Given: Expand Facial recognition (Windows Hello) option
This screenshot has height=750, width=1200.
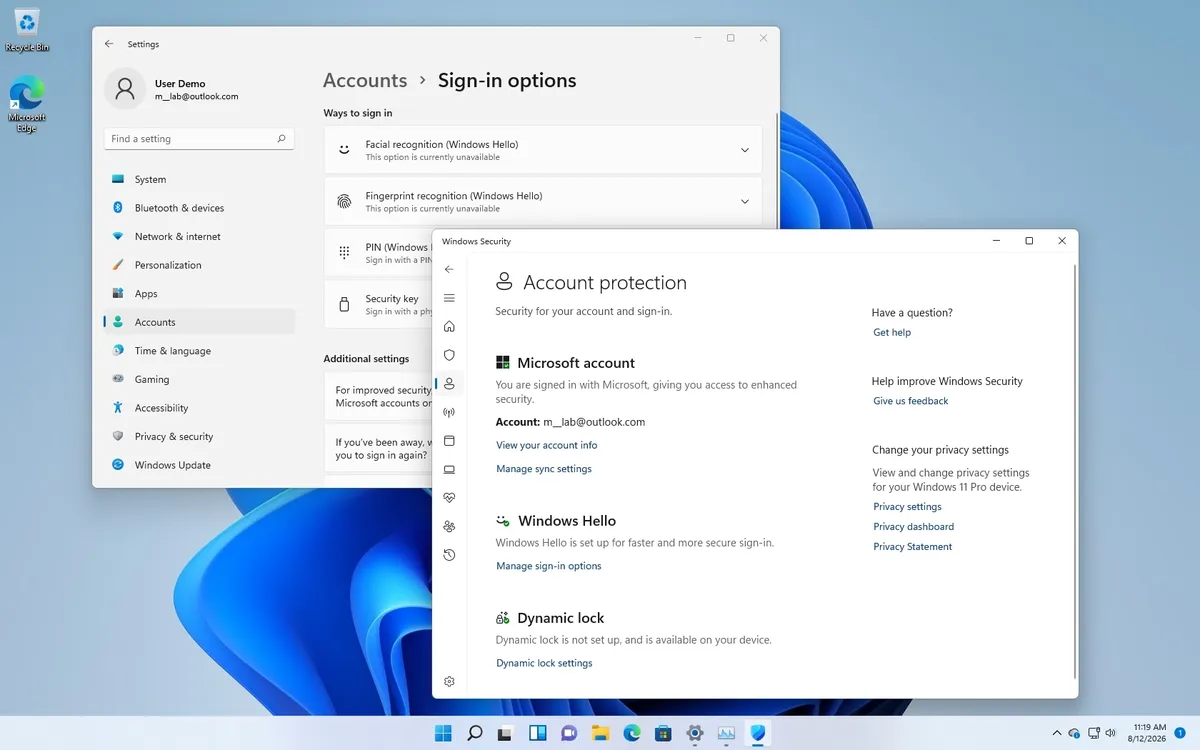Looking at the screenshot, I should (x=543, y=150).
